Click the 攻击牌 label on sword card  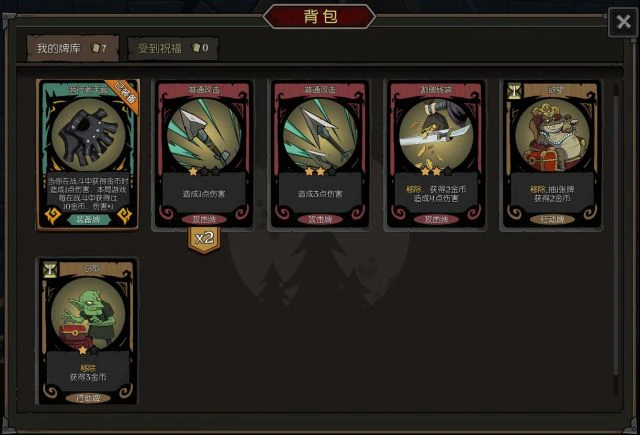click(x=436, y=219)
